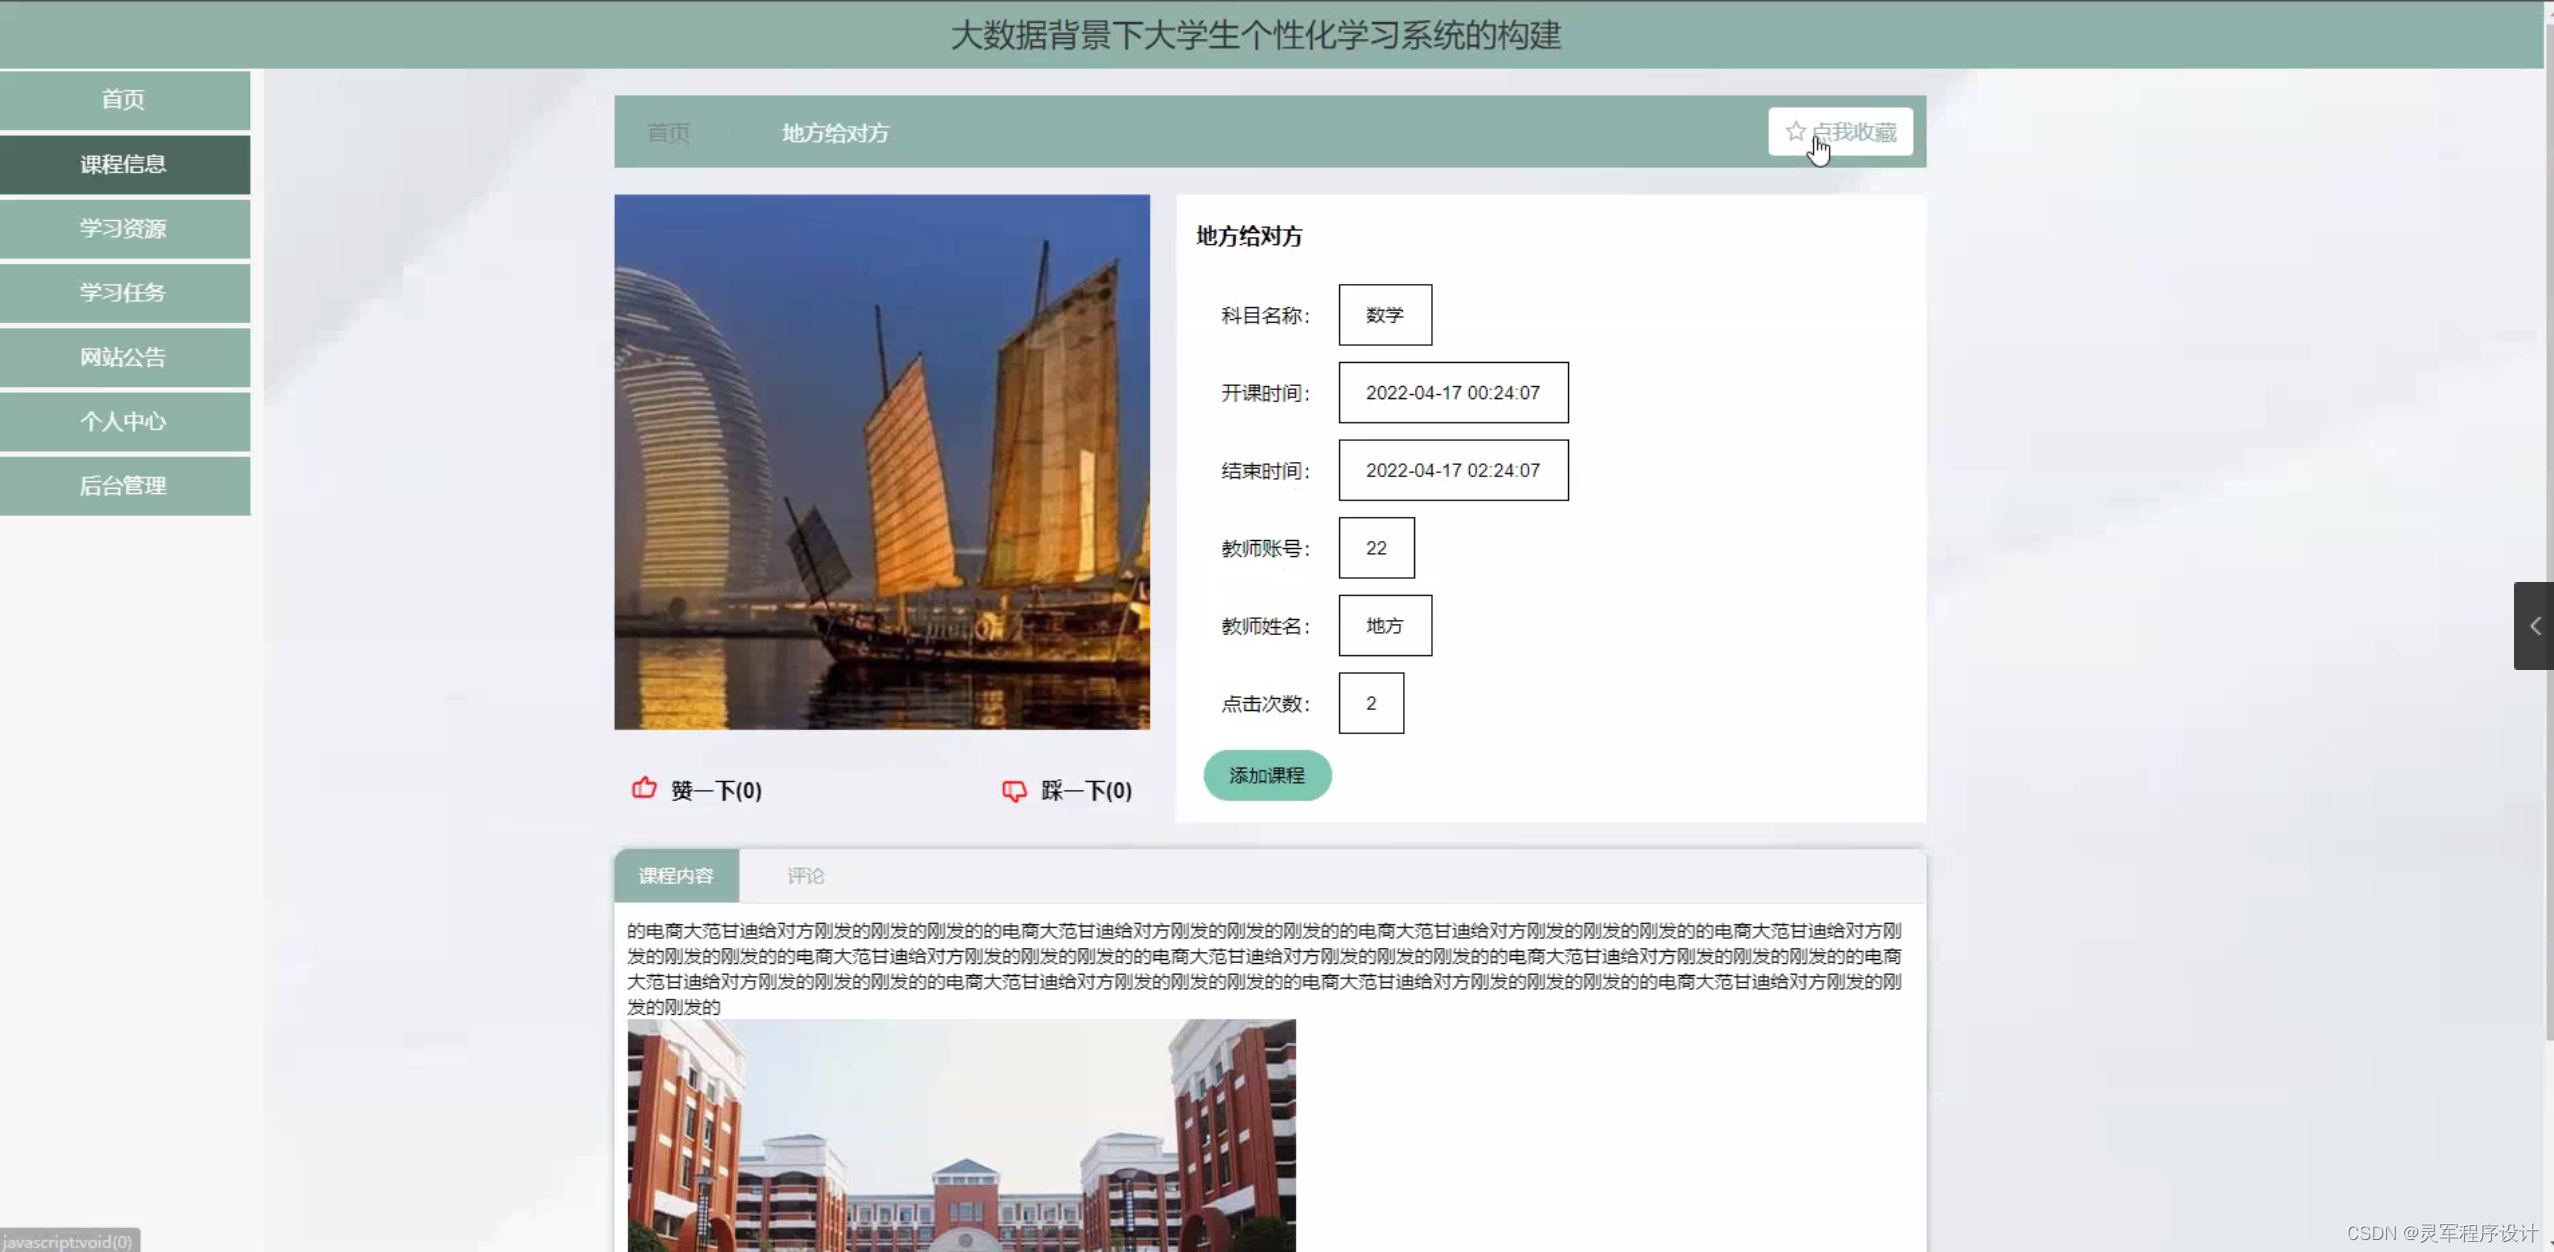Click the 首页 breadcrumb link
2554x1252 pixels.
pyautogui.click(x=668, y=133)
